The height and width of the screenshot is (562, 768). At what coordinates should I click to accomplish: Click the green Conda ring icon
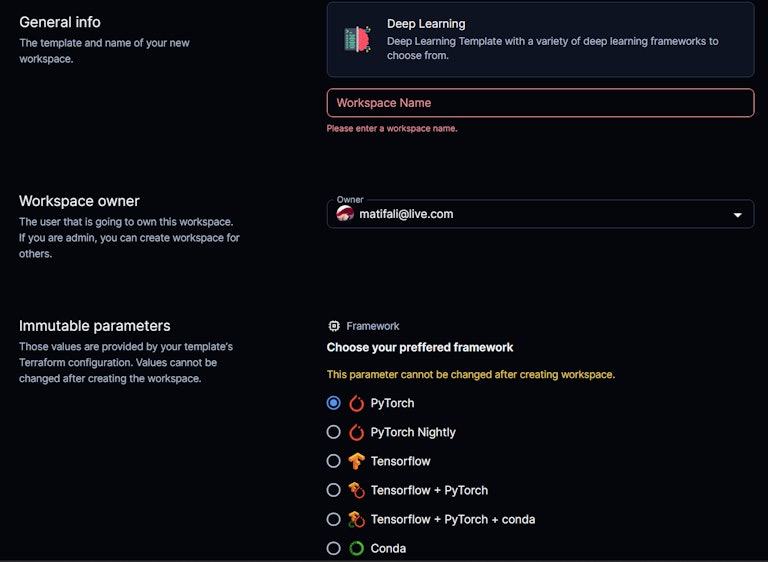(x=357, y=549)
